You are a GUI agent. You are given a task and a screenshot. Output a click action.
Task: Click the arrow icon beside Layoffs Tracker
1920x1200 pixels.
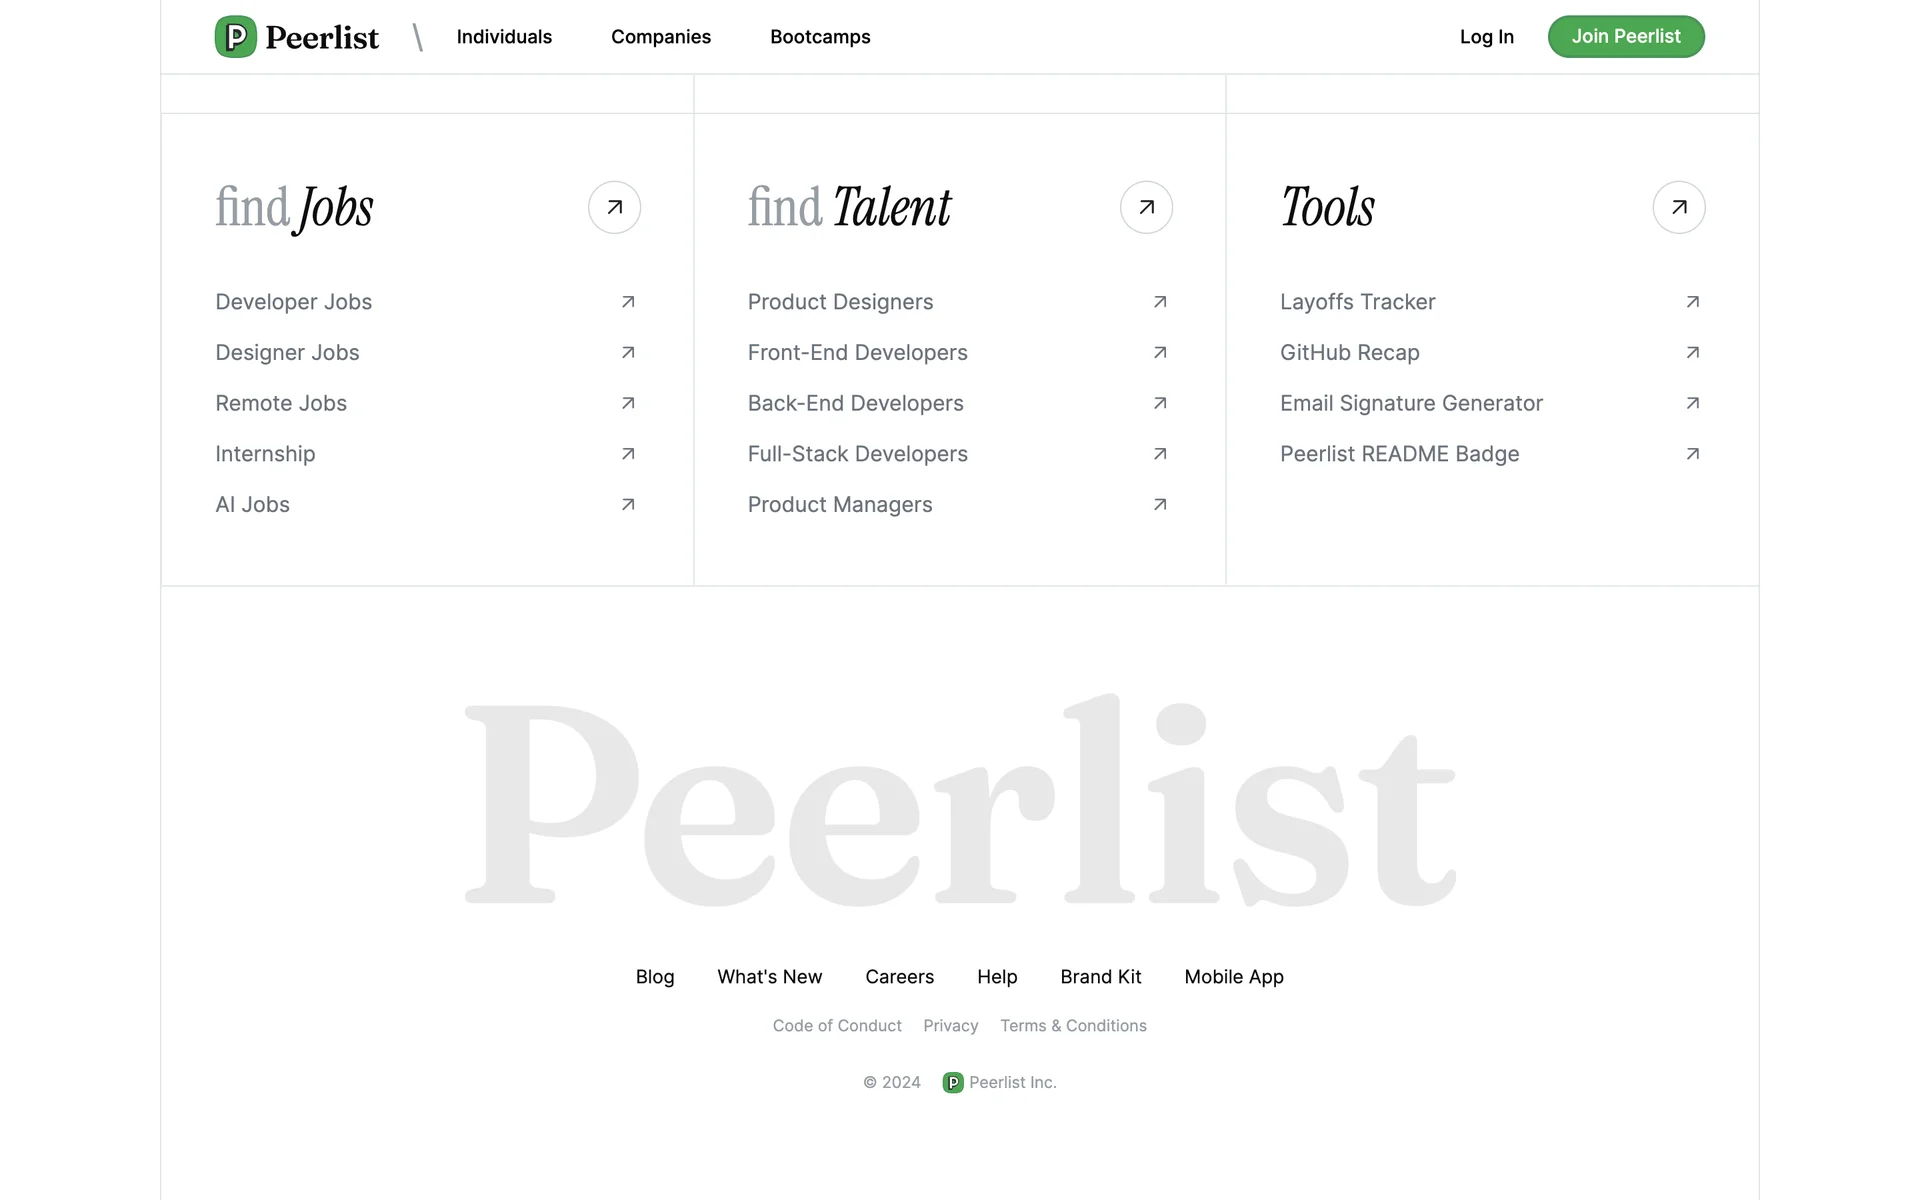click(x=1692, y=302)
